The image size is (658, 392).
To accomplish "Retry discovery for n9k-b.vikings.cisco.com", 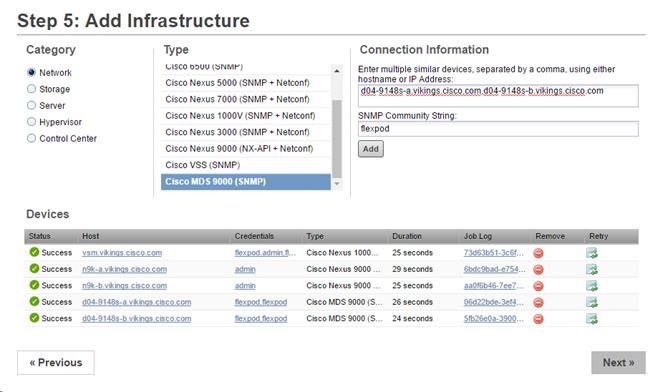I will click(592, 286).
